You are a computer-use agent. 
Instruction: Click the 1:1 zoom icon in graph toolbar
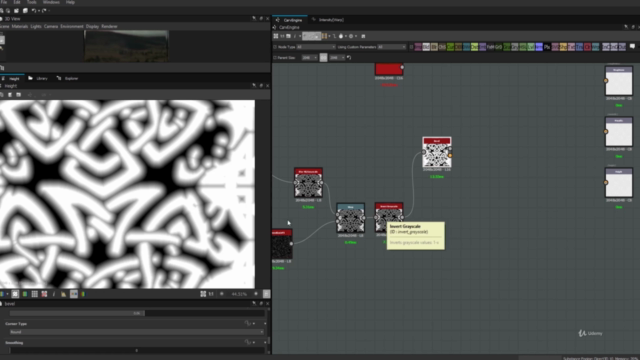pos(282,36)
